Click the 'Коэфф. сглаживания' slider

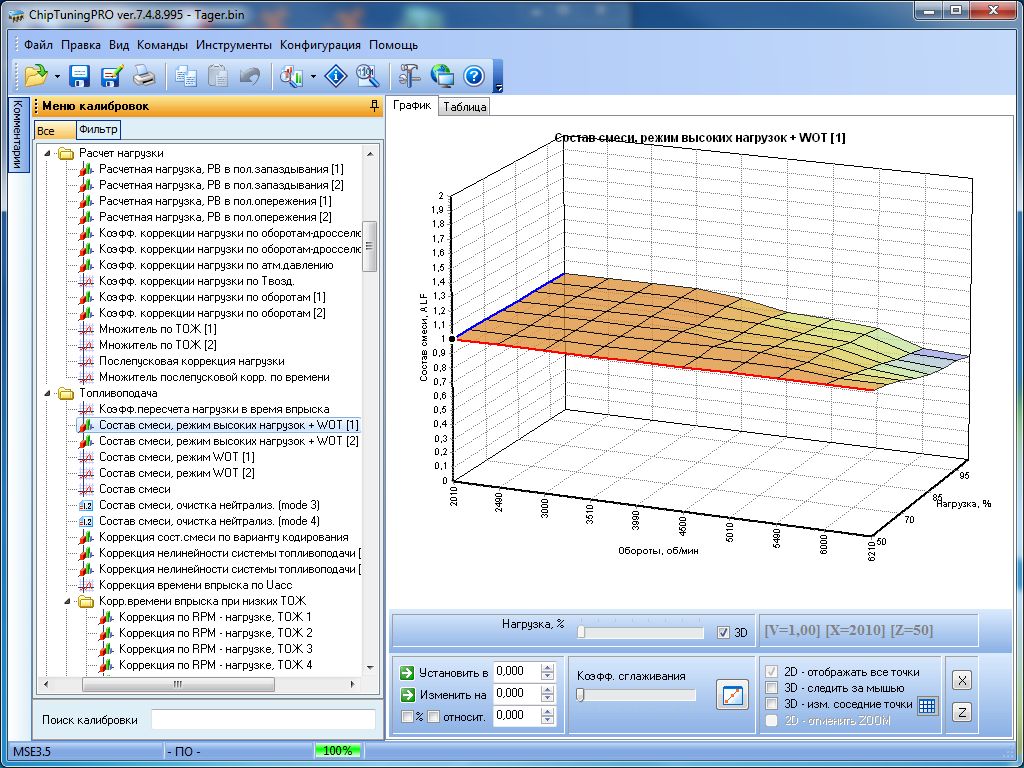636,695
